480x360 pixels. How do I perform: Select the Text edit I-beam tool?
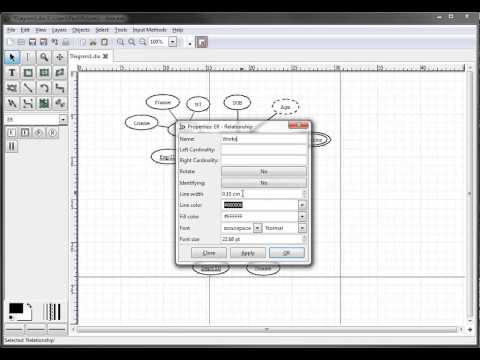pyautogui.click(x=28, y=57)
